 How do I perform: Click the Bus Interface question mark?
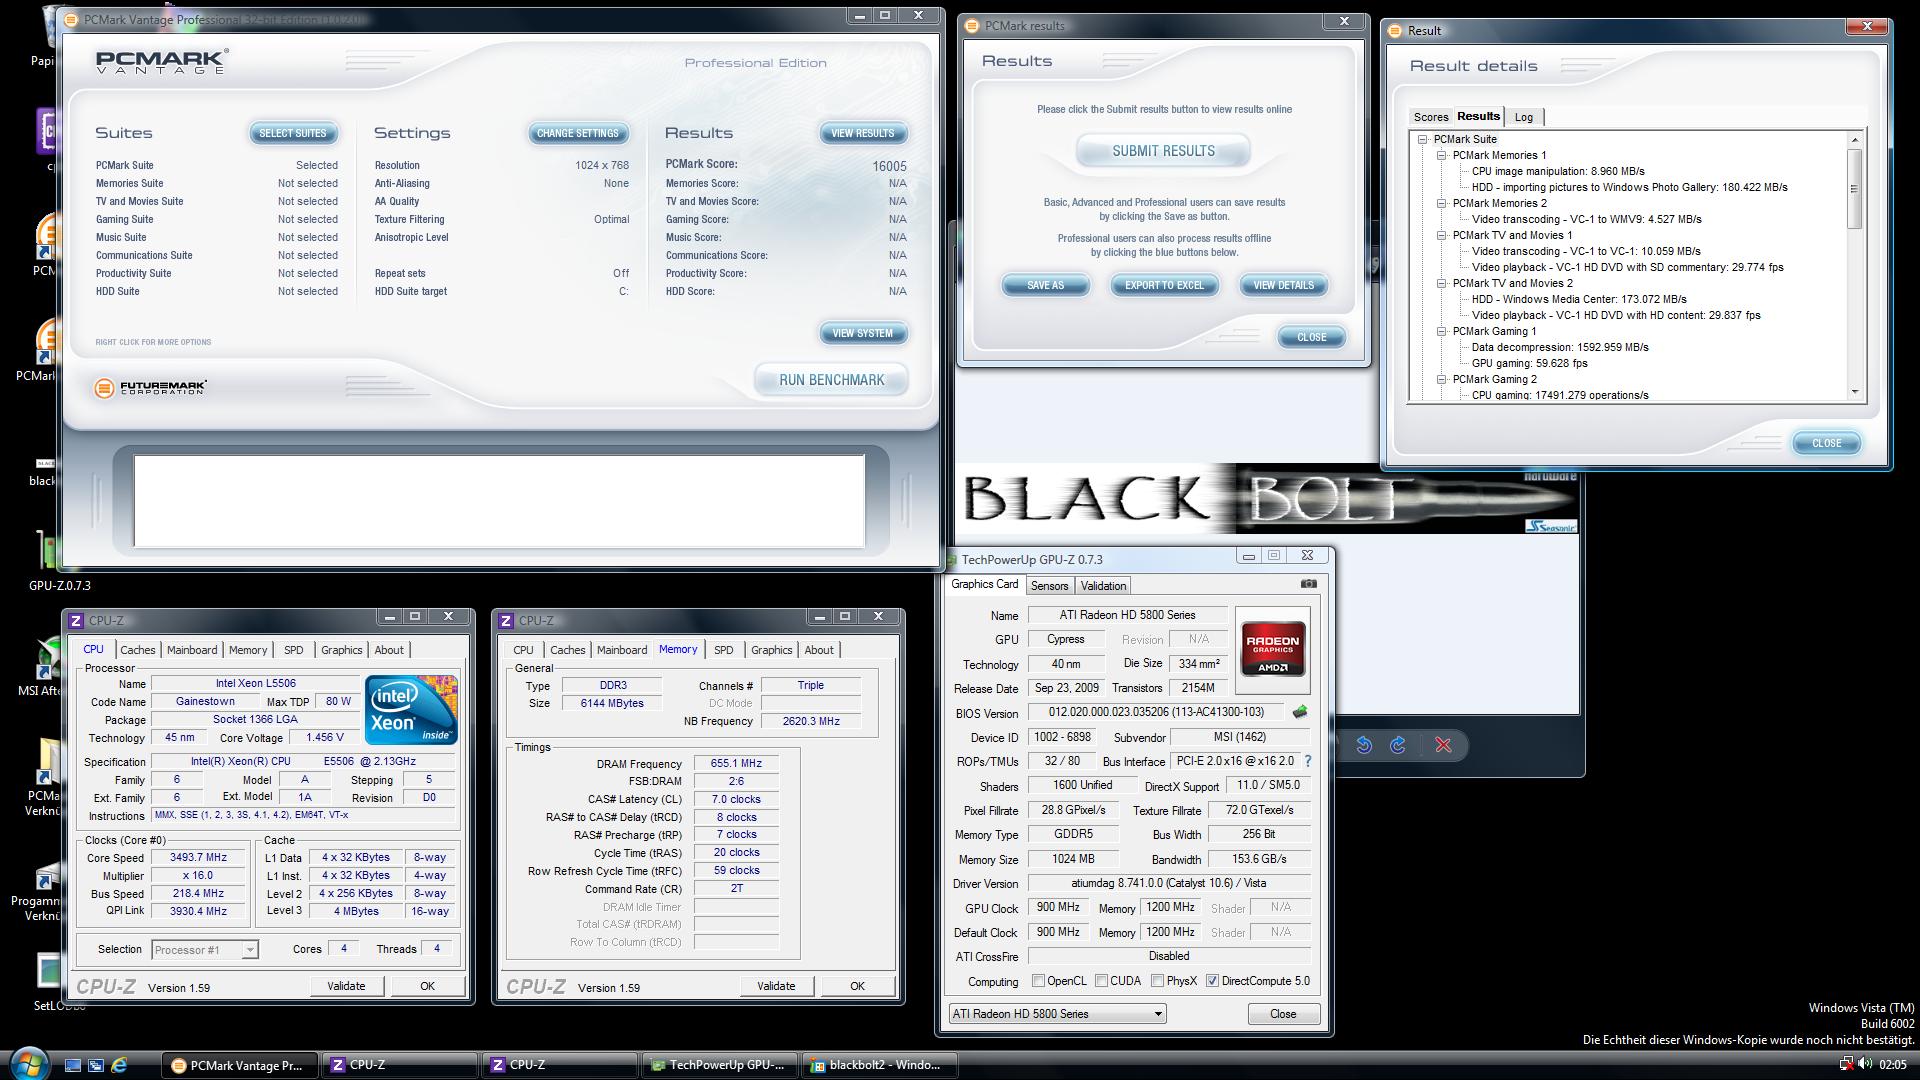pyautogui.click(x=1307, y=761)
